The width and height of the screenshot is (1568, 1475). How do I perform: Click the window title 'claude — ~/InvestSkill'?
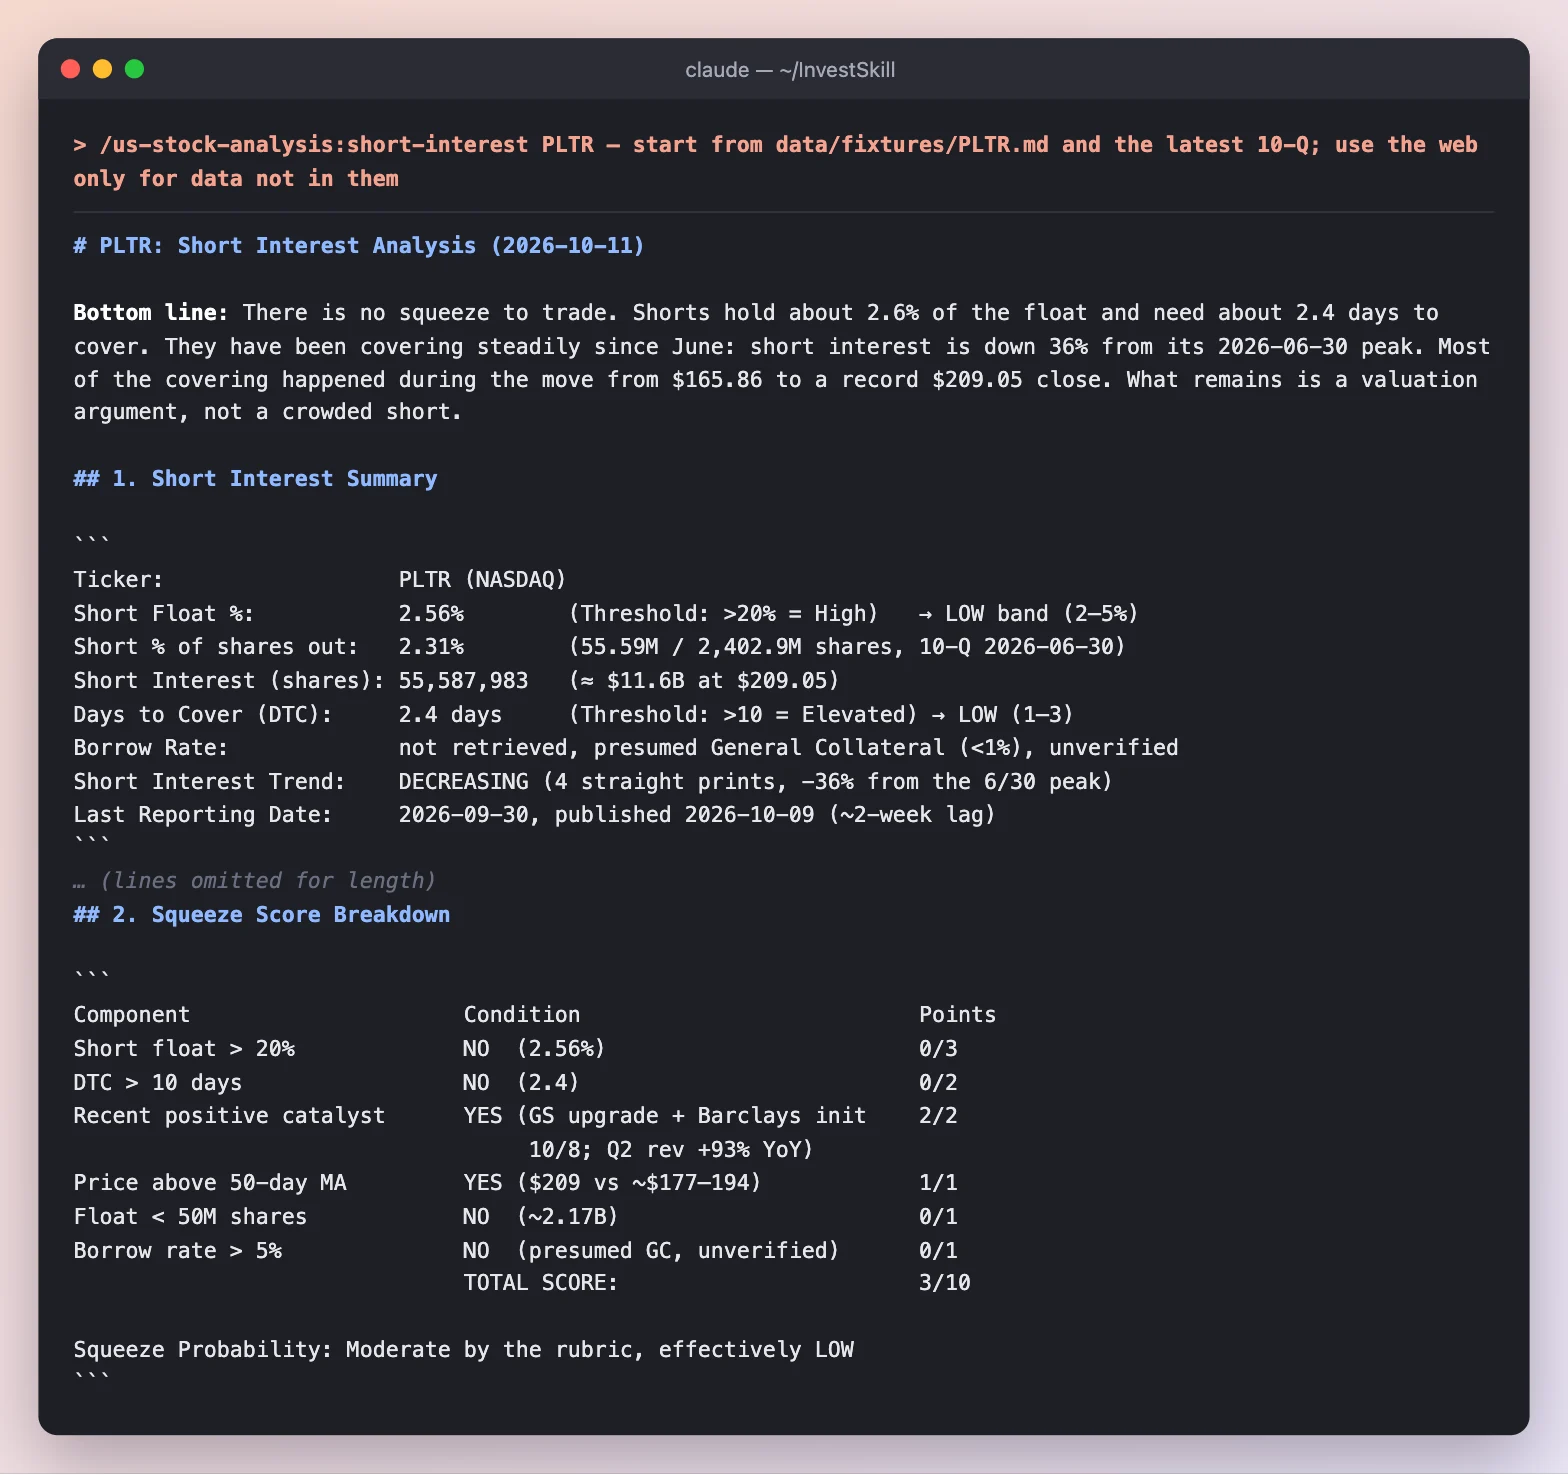tap(790, 70)
